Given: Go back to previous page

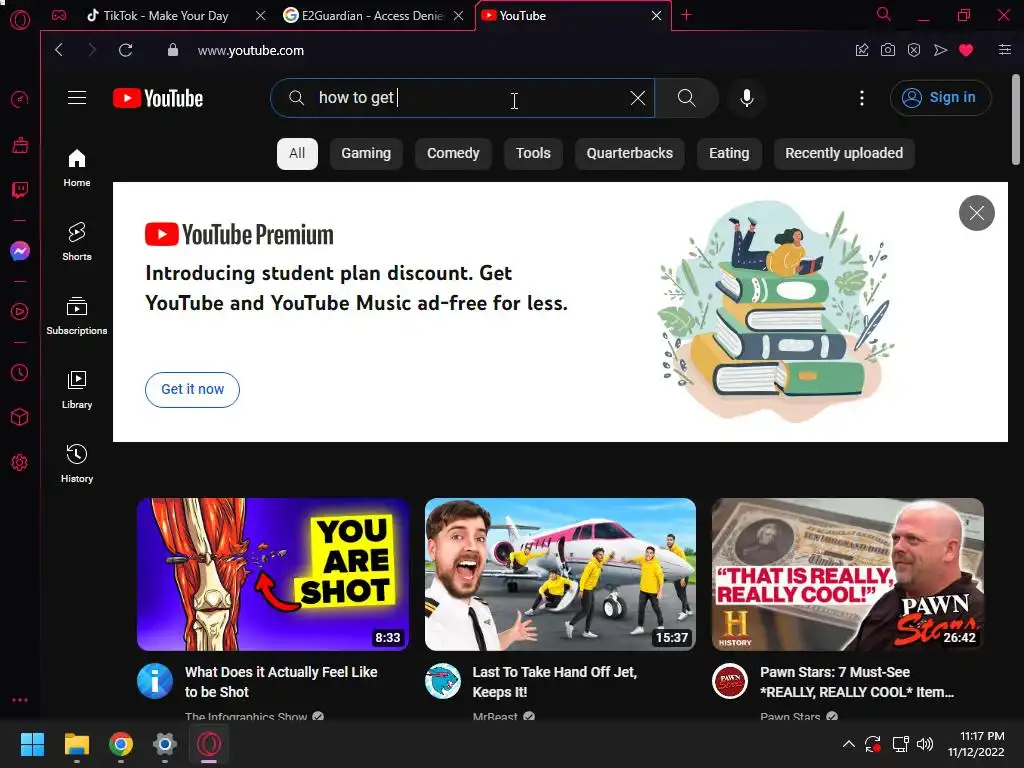Looking at the screenshot, I should point(59,50).
